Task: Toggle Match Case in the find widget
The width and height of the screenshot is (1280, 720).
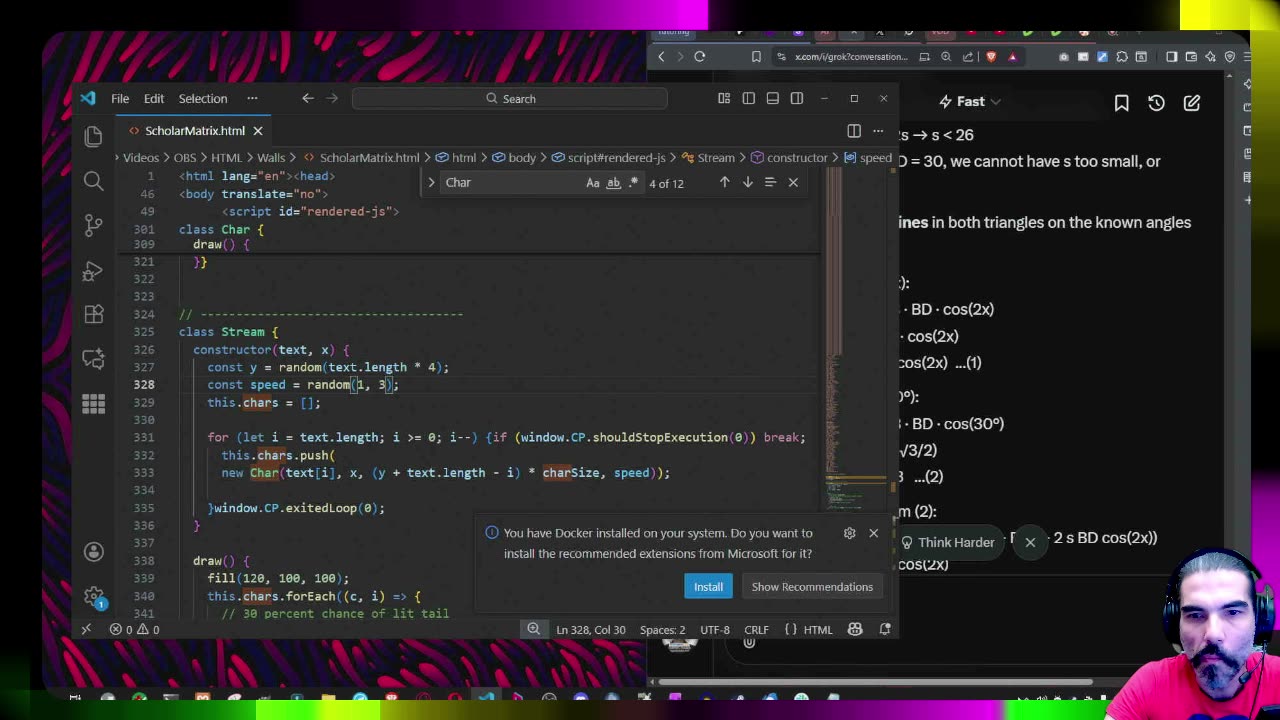Action: coord(593,182)
